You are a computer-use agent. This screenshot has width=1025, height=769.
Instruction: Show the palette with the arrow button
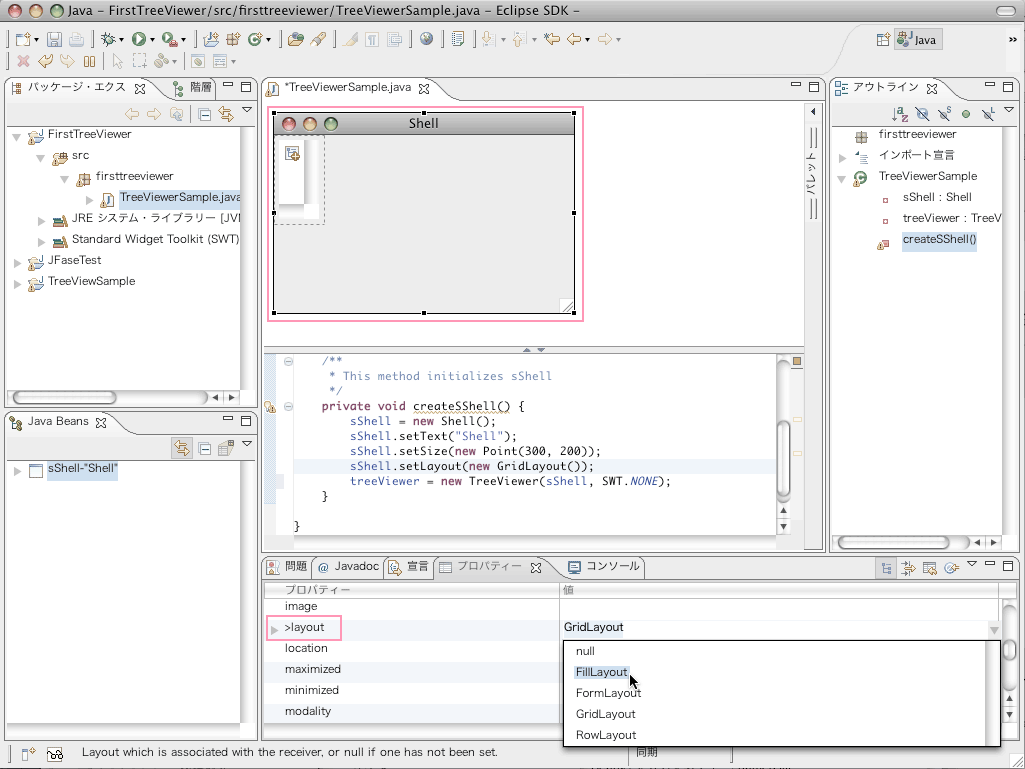tap(813, 112)
